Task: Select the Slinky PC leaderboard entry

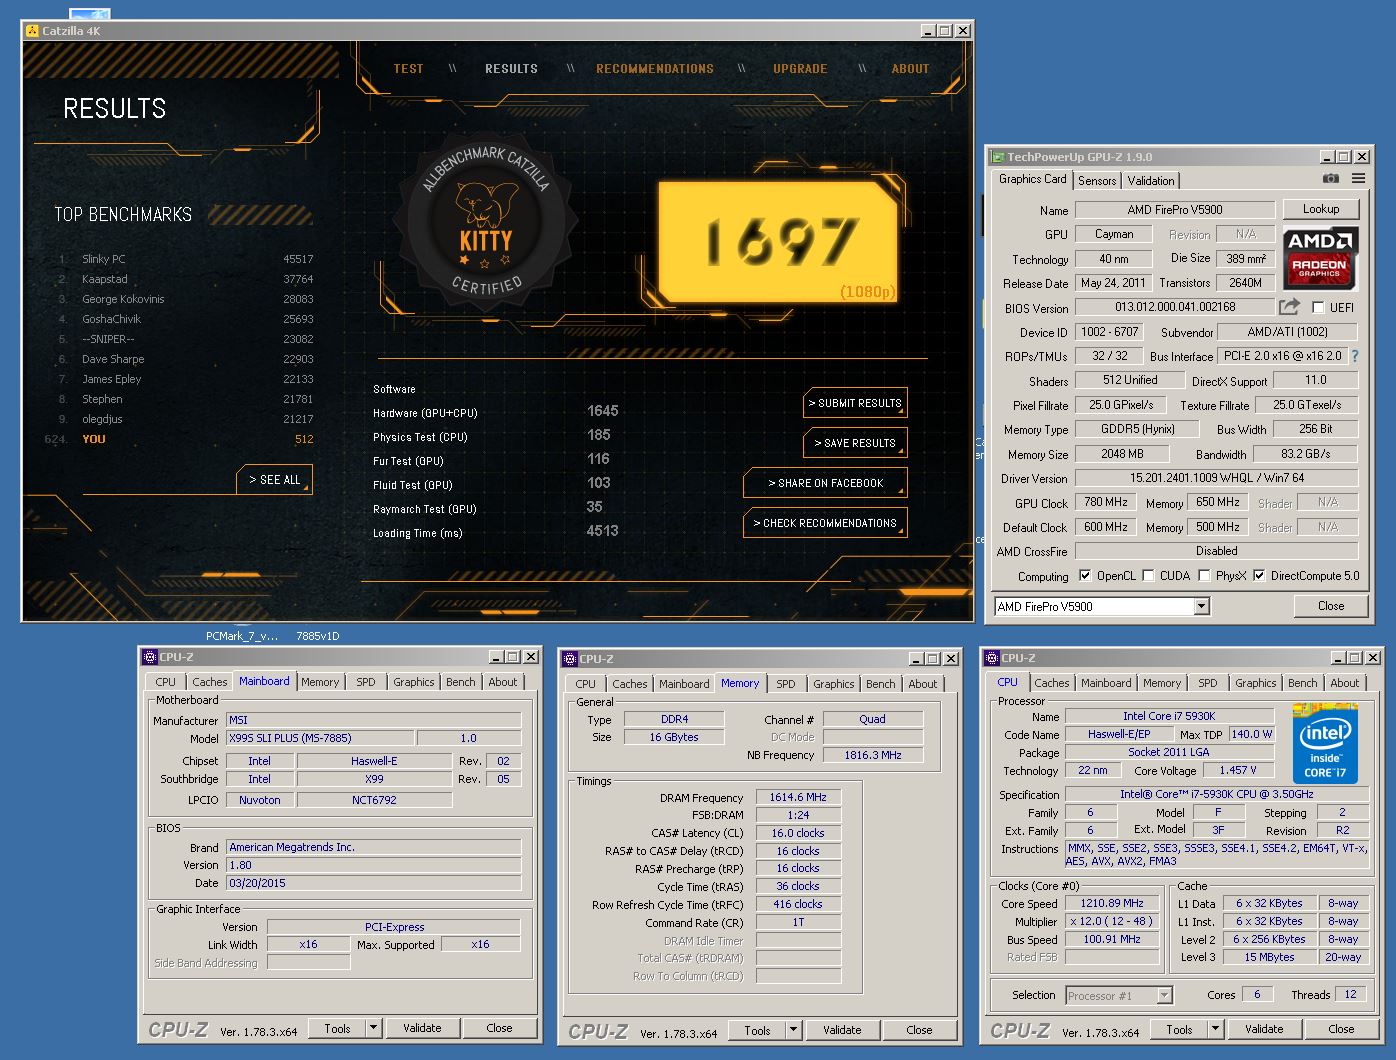Action: tap(186, 259)
